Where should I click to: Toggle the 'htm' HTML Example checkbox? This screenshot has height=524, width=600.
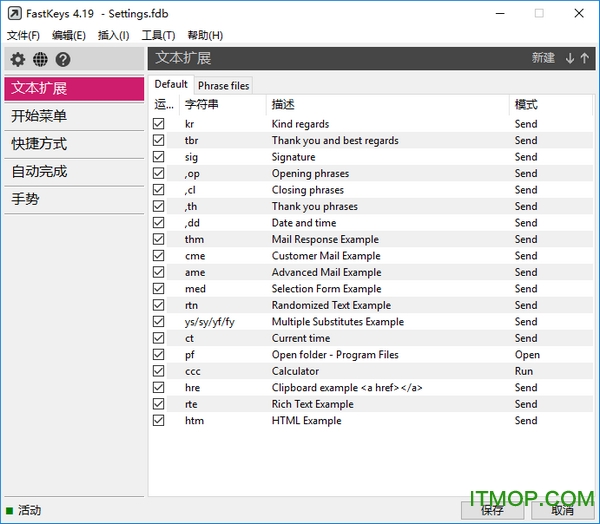[159, 421]
